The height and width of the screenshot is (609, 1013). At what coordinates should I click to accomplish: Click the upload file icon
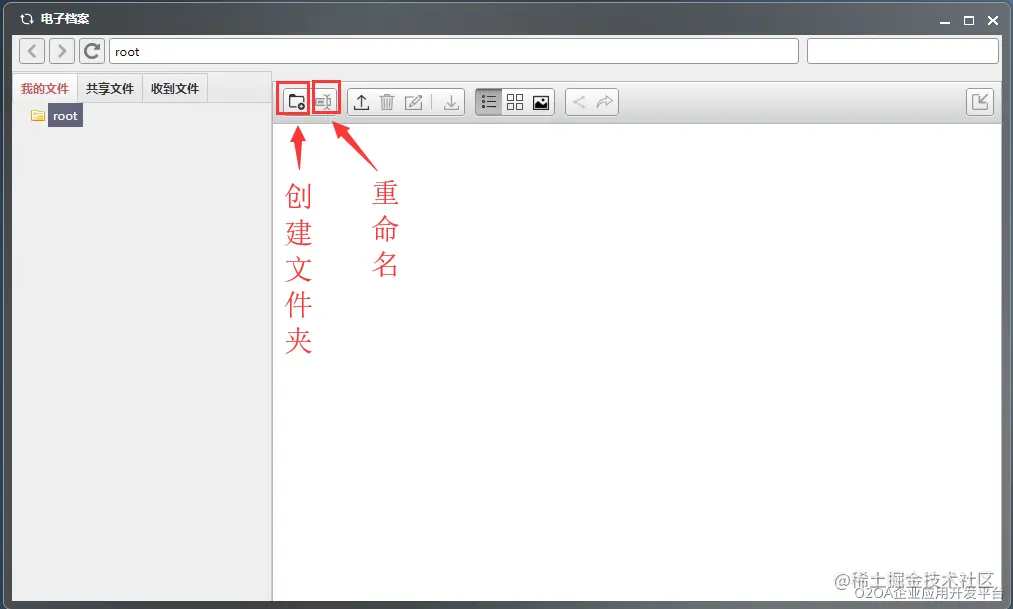coord(362,102)
